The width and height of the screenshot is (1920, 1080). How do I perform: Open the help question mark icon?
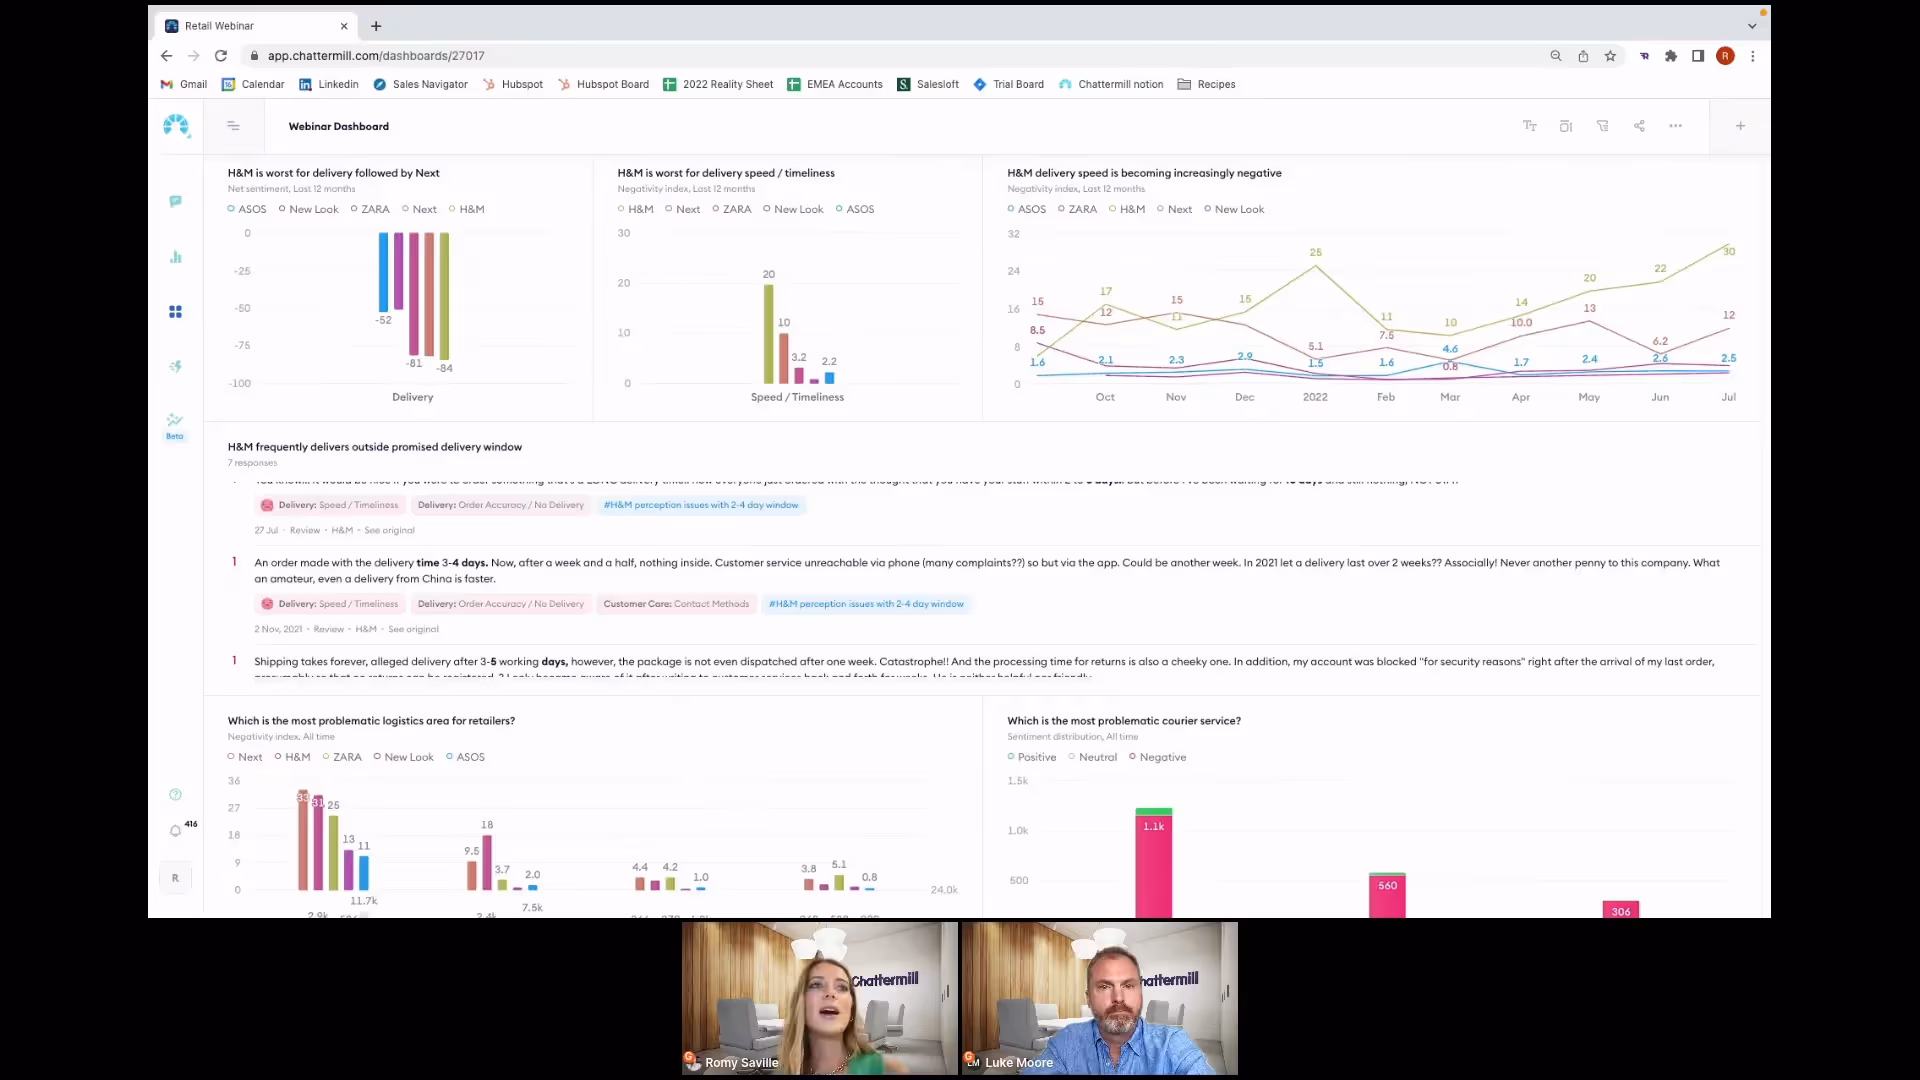175,795
